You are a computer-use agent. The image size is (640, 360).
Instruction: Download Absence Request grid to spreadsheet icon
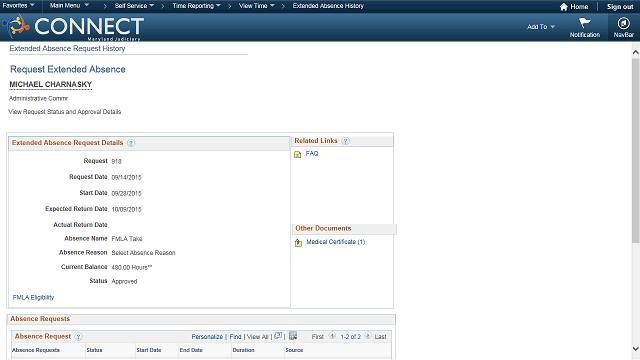(293, 336)
